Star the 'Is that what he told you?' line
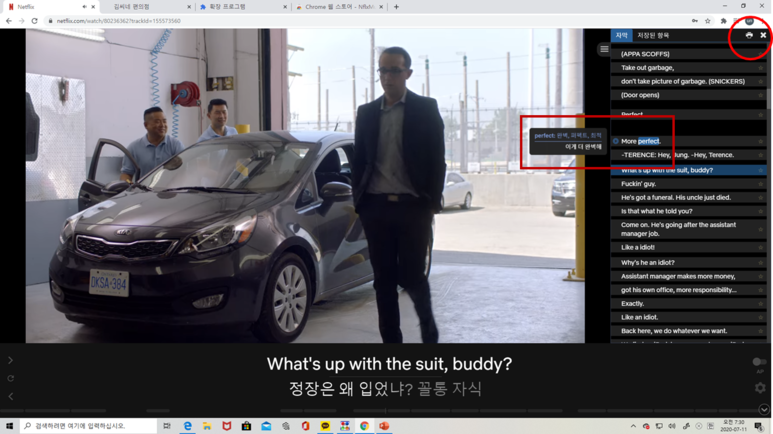The height and width of the screenshot is (434, 773). (x=761, y=211)
